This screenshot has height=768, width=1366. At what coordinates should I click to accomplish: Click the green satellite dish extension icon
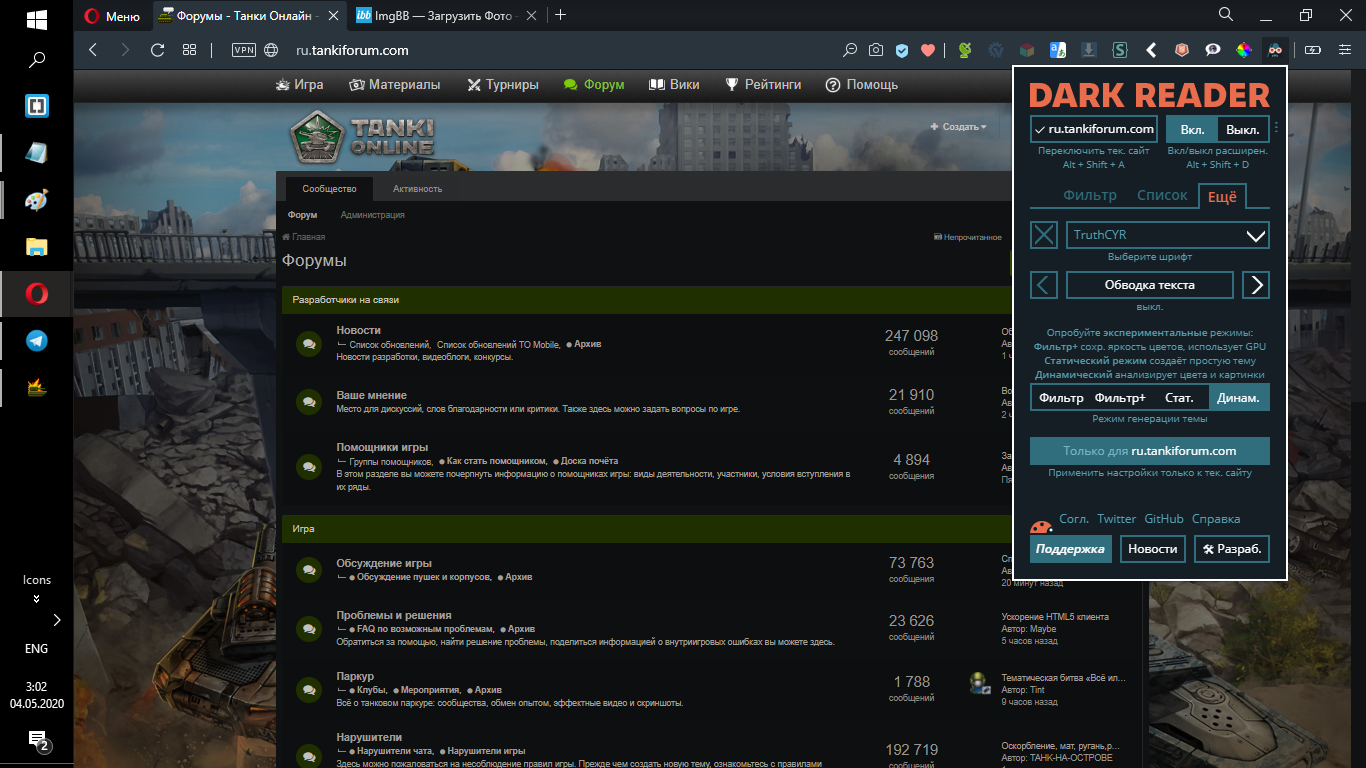(x=965, y=50)
